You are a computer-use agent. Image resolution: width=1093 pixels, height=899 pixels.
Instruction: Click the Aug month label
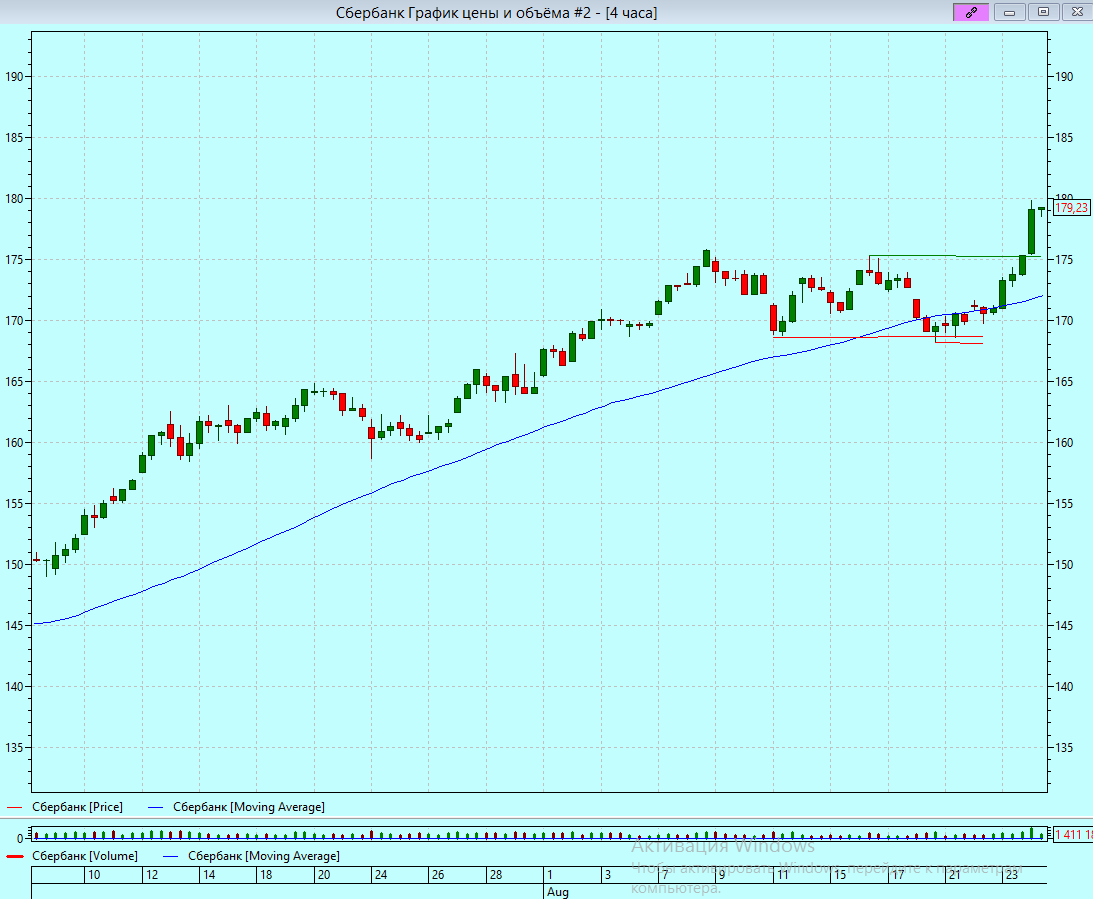558,892
